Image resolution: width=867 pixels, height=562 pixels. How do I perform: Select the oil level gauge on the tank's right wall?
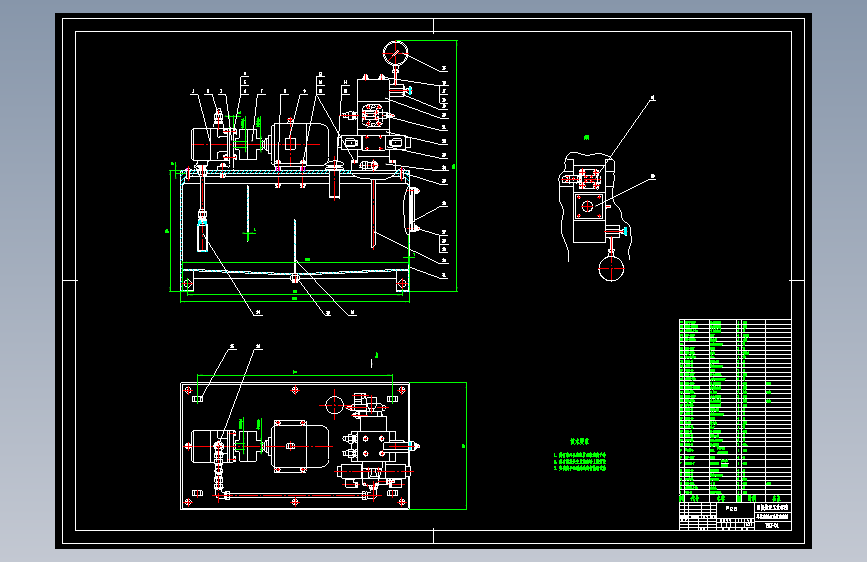coord(412,210)
